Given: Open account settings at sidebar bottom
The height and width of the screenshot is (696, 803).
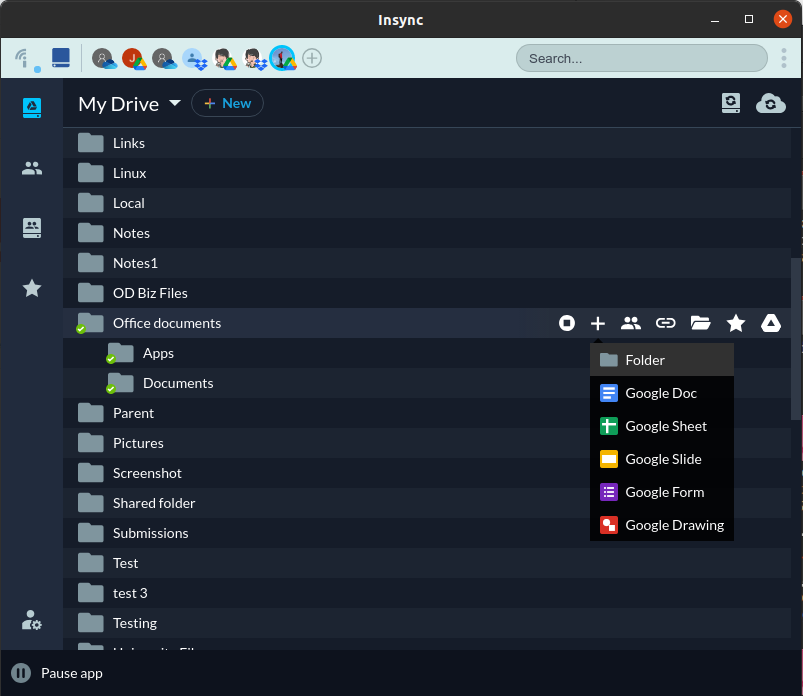Looking at the screenshot, I should (x=31, y=621).
